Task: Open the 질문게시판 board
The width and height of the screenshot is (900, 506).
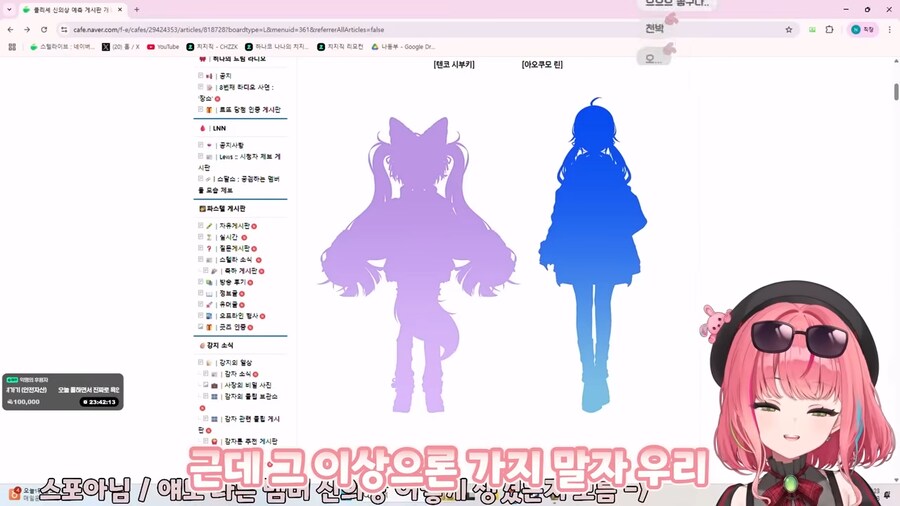Action: click(x=234, y=248)
